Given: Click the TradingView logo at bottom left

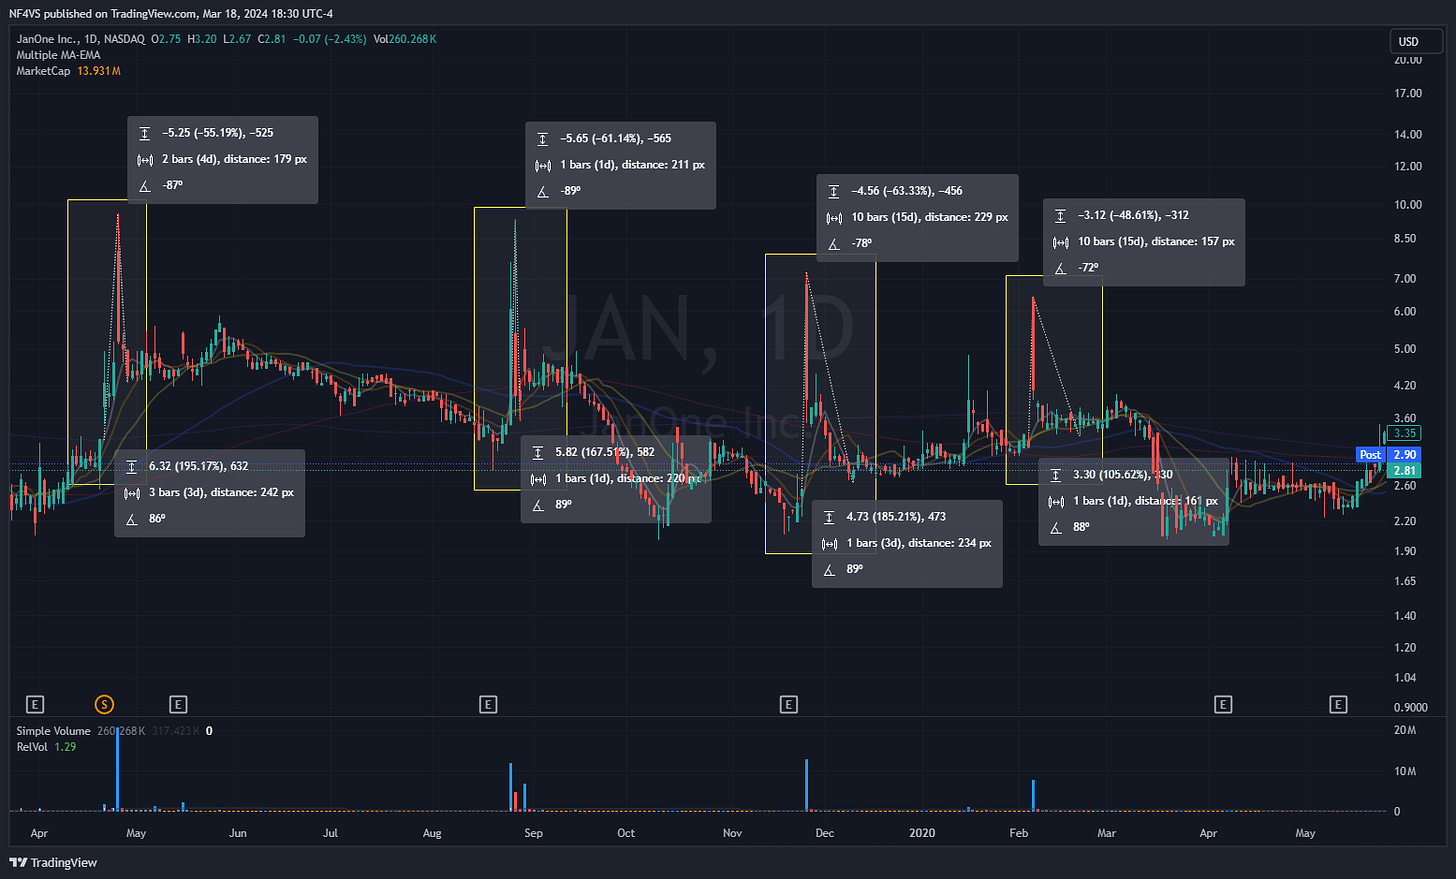Looking at the screenshot, I should (54, 862).
